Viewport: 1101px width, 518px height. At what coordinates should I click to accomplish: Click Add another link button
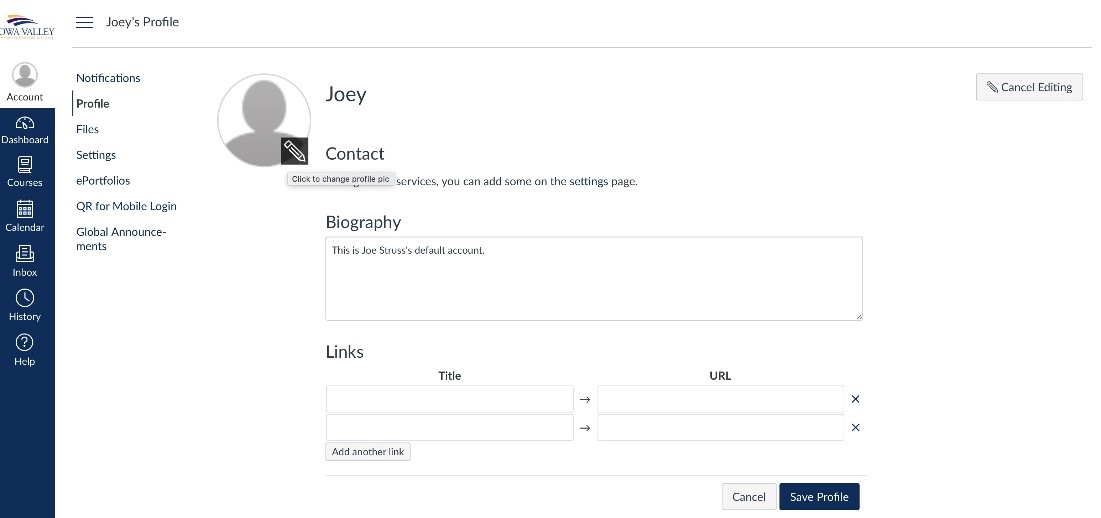pyautogui.click(x=368, y=452)
